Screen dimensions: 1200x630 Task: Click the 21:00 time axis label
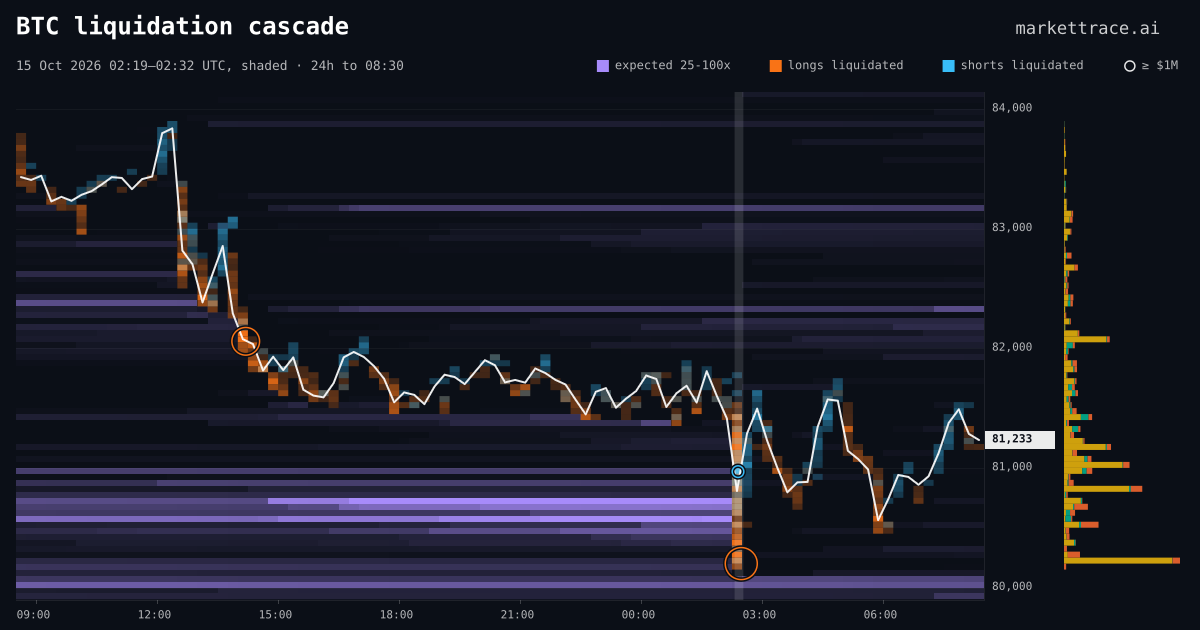(x=517, y=615)
